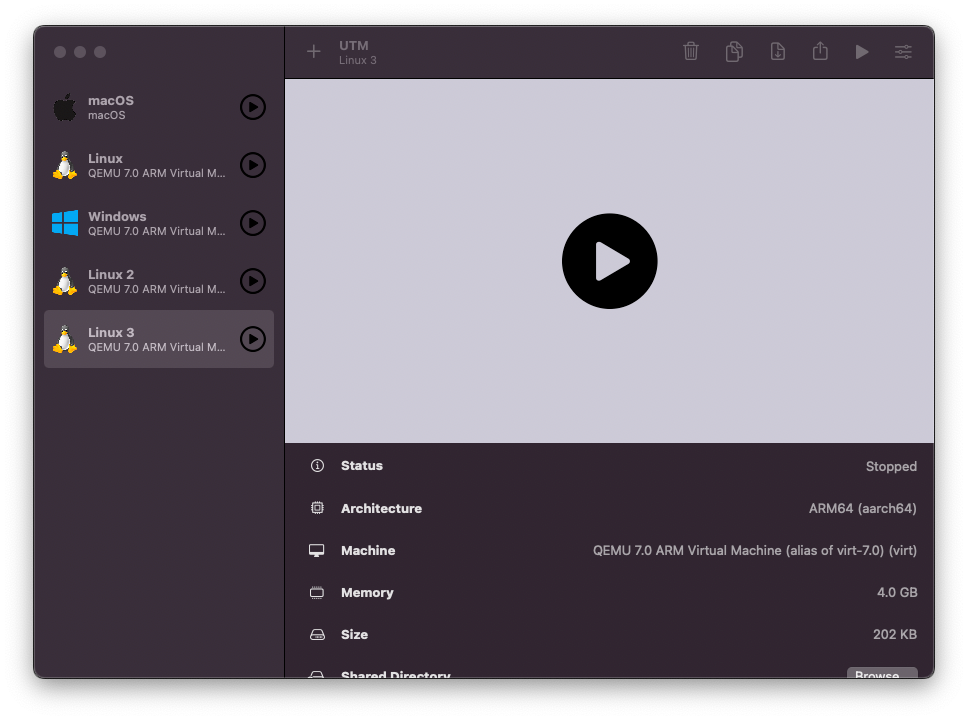Viewport: 968px width, 720px height.
Task: Click the UTM title in the toolbar
Action: pyautogui.click(x=354, y=46)
